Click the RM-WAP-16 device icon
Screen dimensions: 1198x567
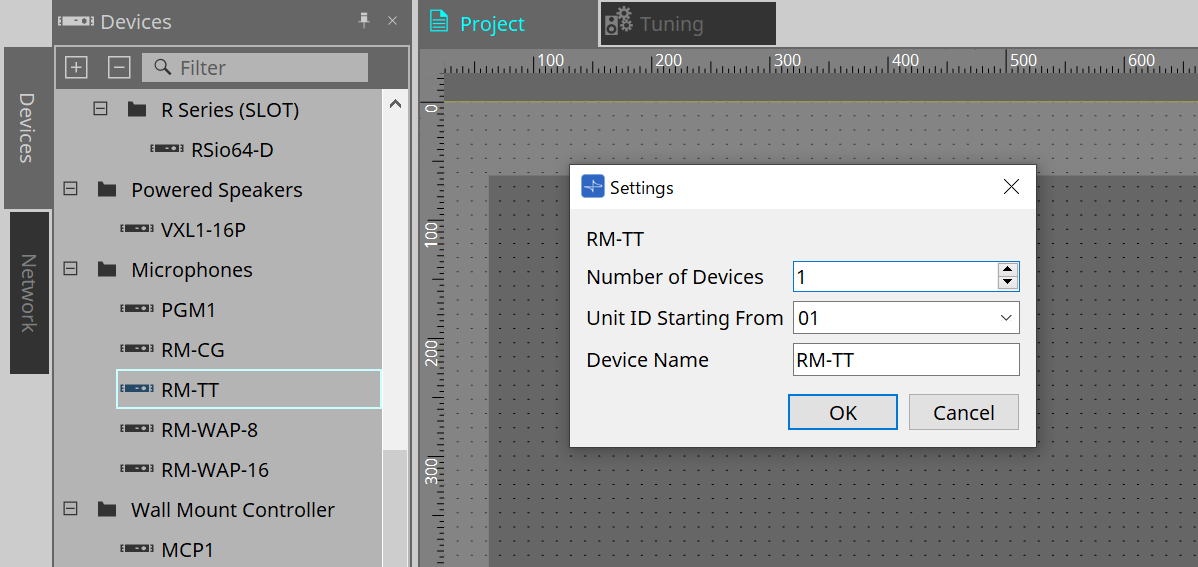tap(137, 469)
